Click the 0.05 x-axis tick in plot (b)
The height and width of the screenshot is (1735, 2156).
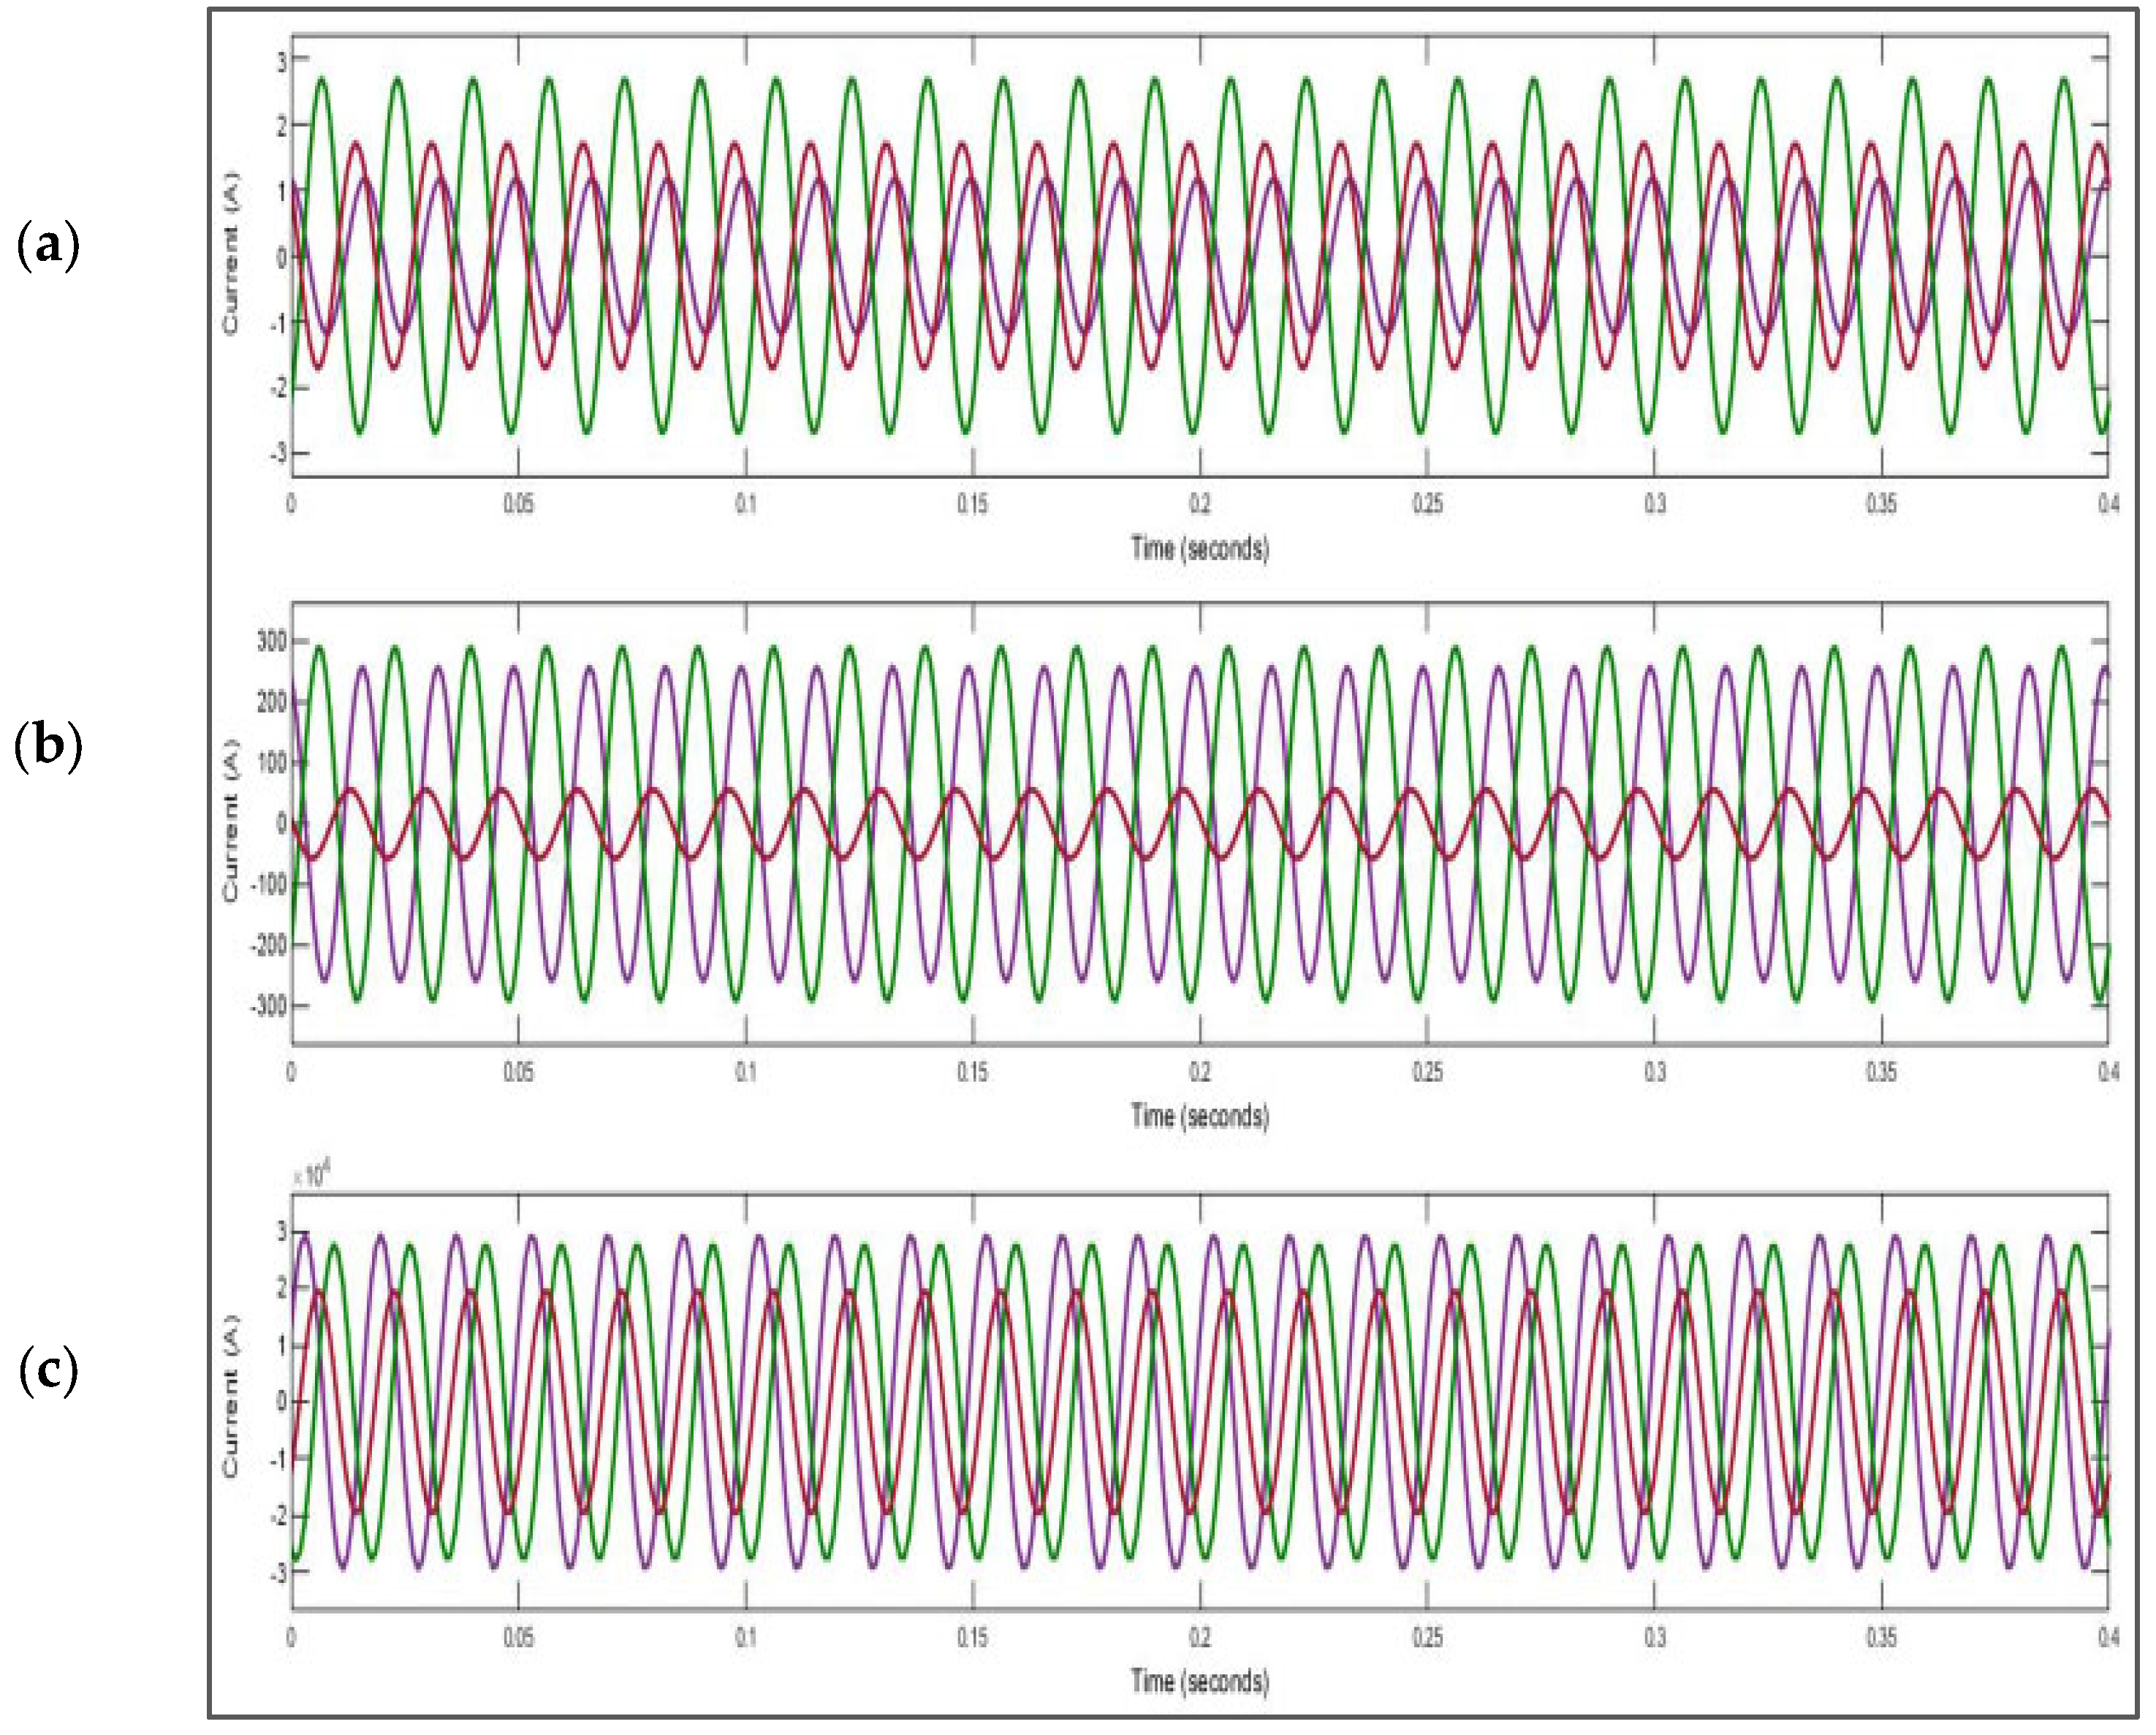tap(518, 1072)
